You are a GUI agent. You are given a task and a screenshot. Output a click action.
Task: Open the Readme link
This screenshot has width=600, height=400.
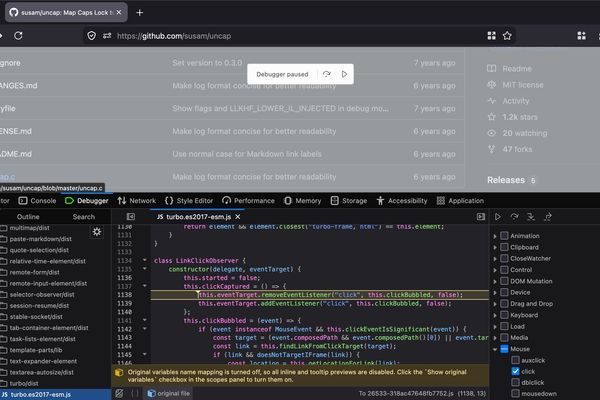[x=517, y=69]
